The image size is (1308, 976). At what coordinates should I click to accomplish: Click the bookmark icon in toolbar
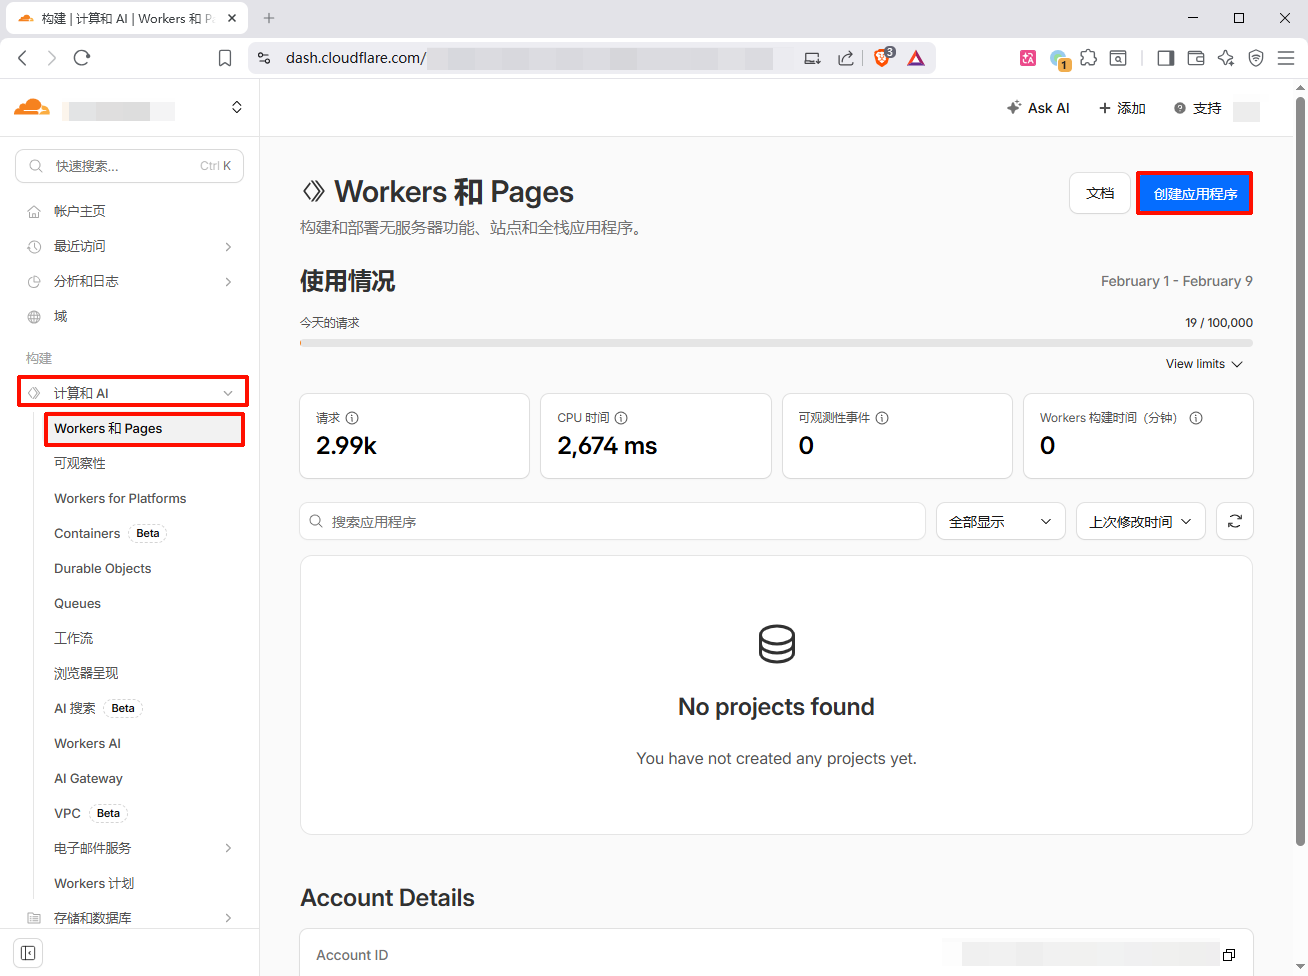pyautogui.click(x=225, y=58)
